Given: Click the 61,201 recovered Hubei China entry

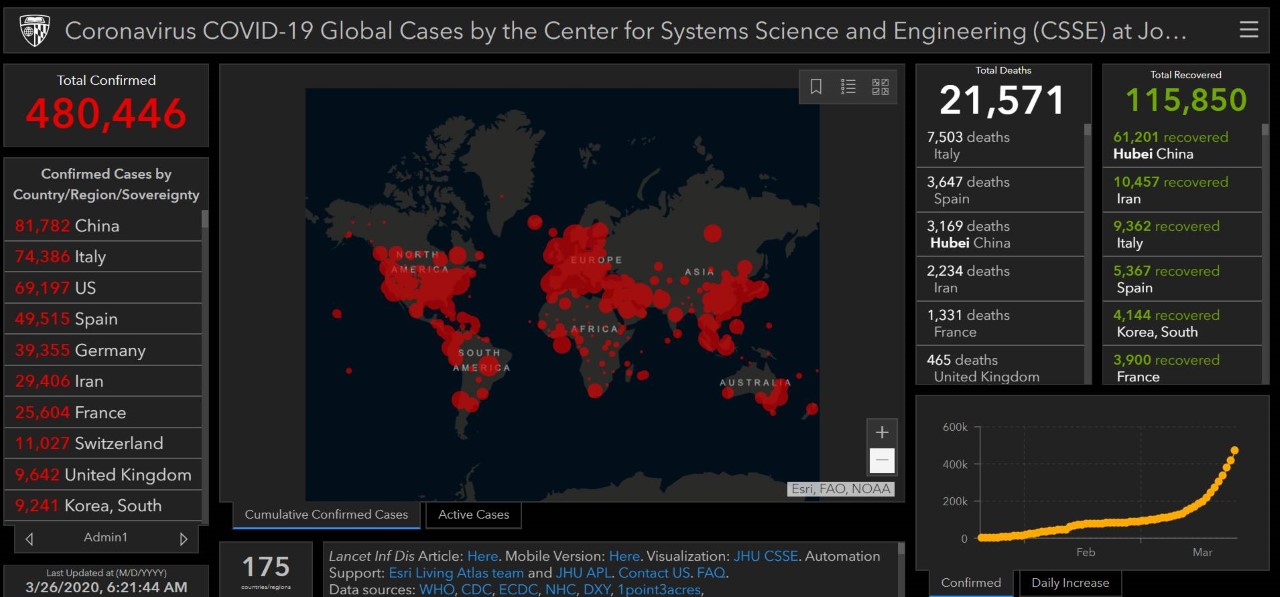Looking at the screenshot, I should click(1182, 145).
